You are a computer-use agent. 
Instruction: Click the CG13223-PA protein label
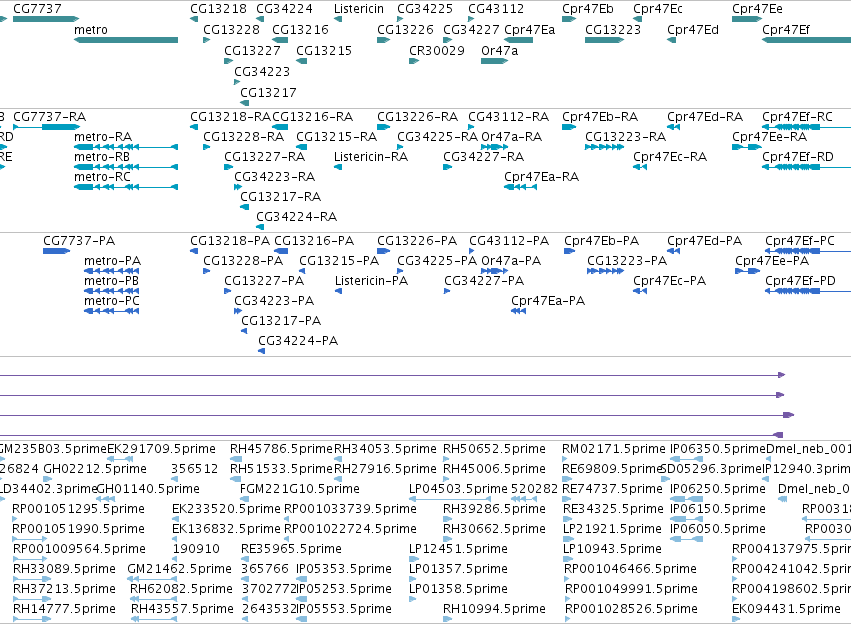(x=627, y=261)
